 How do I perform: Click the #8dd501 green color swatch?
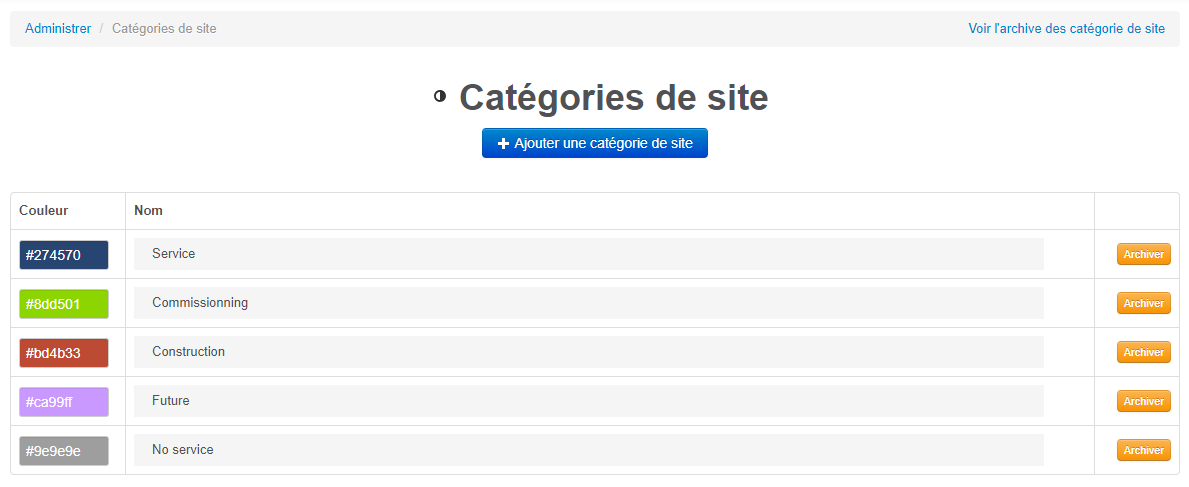point(64,304)
